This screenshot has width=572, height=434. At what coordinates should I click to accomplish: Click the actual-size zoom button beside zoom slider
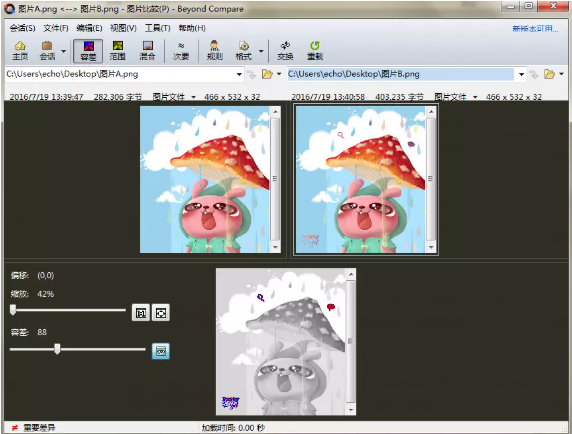click(141, 313)
